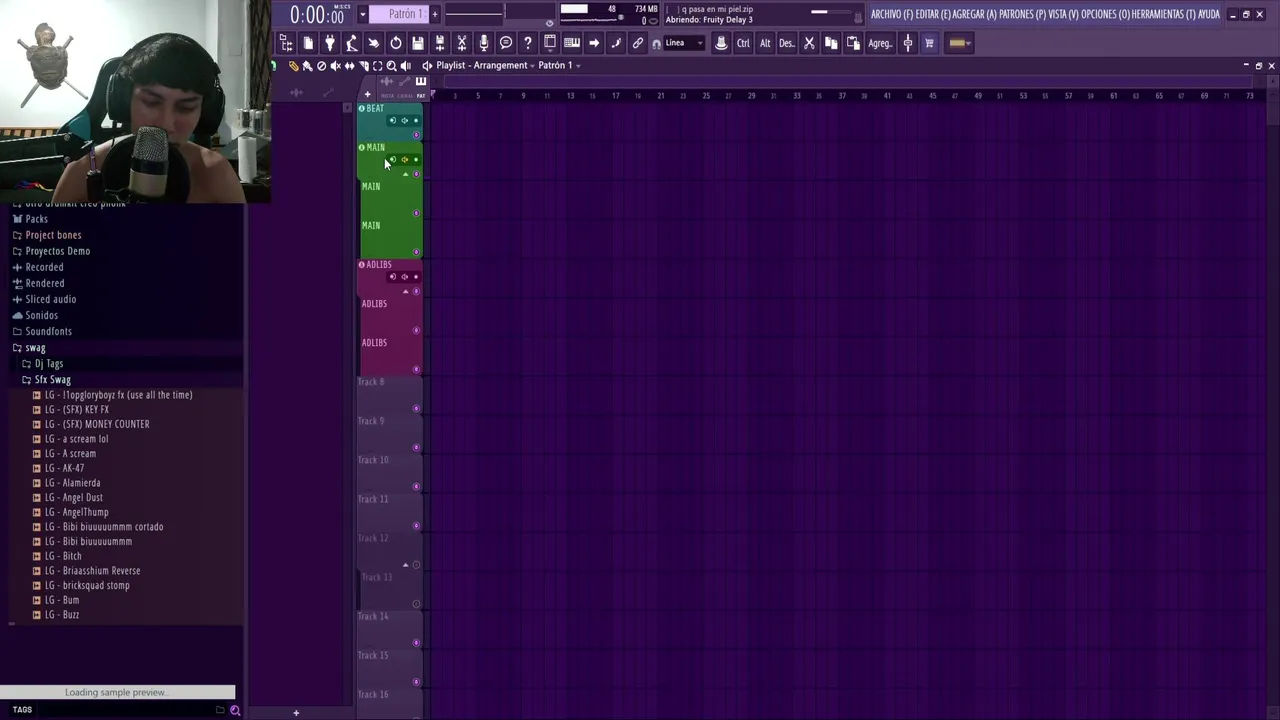Viewport: 1280px width, 720px height.
Task: Click the microphone recording icon in toolbar
Action: coord(484,43)
